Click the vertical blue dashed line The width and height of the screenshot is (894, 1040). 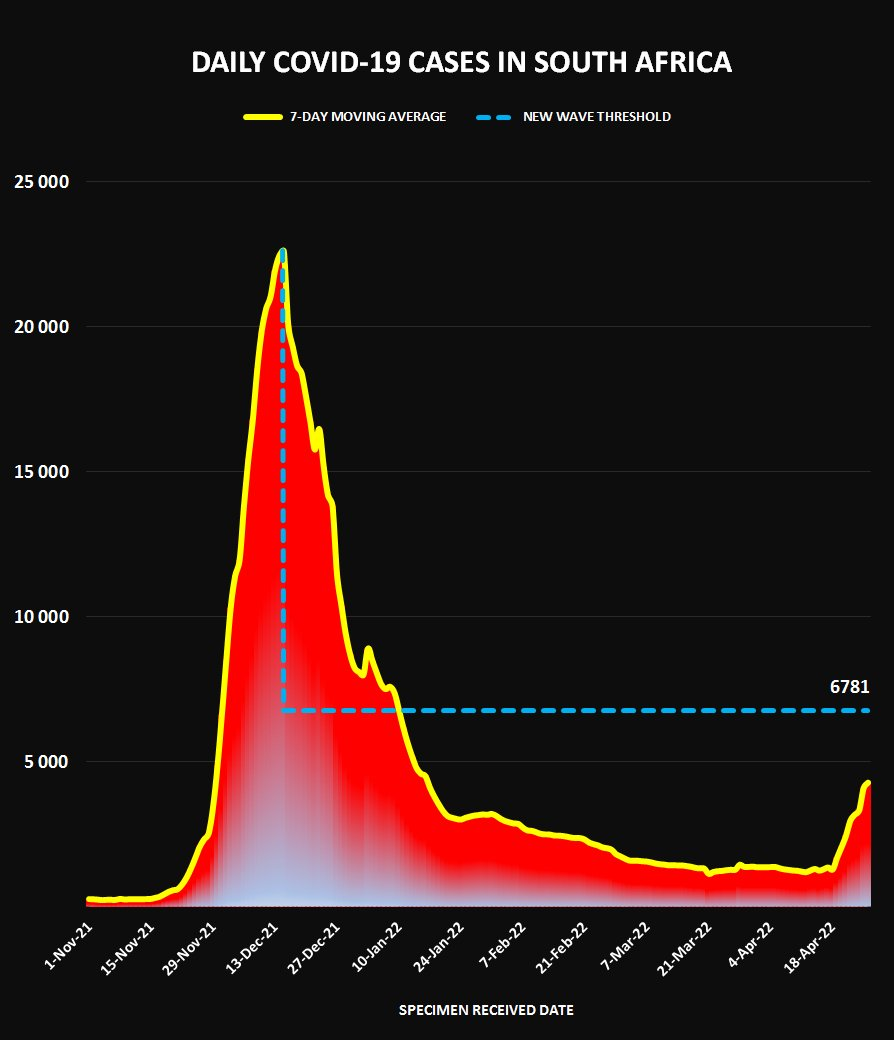[284, 478]
